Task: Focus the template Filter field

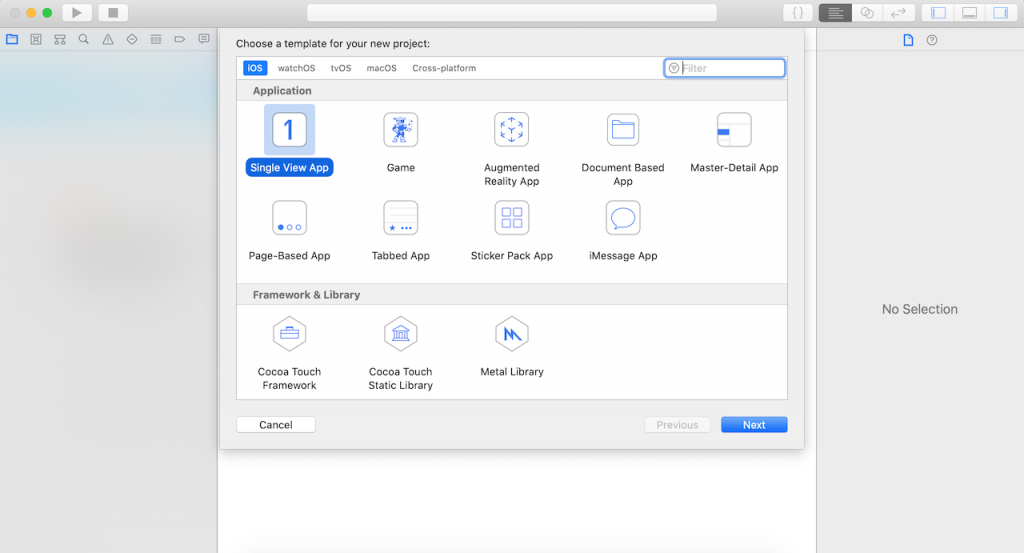Action: 724,68
